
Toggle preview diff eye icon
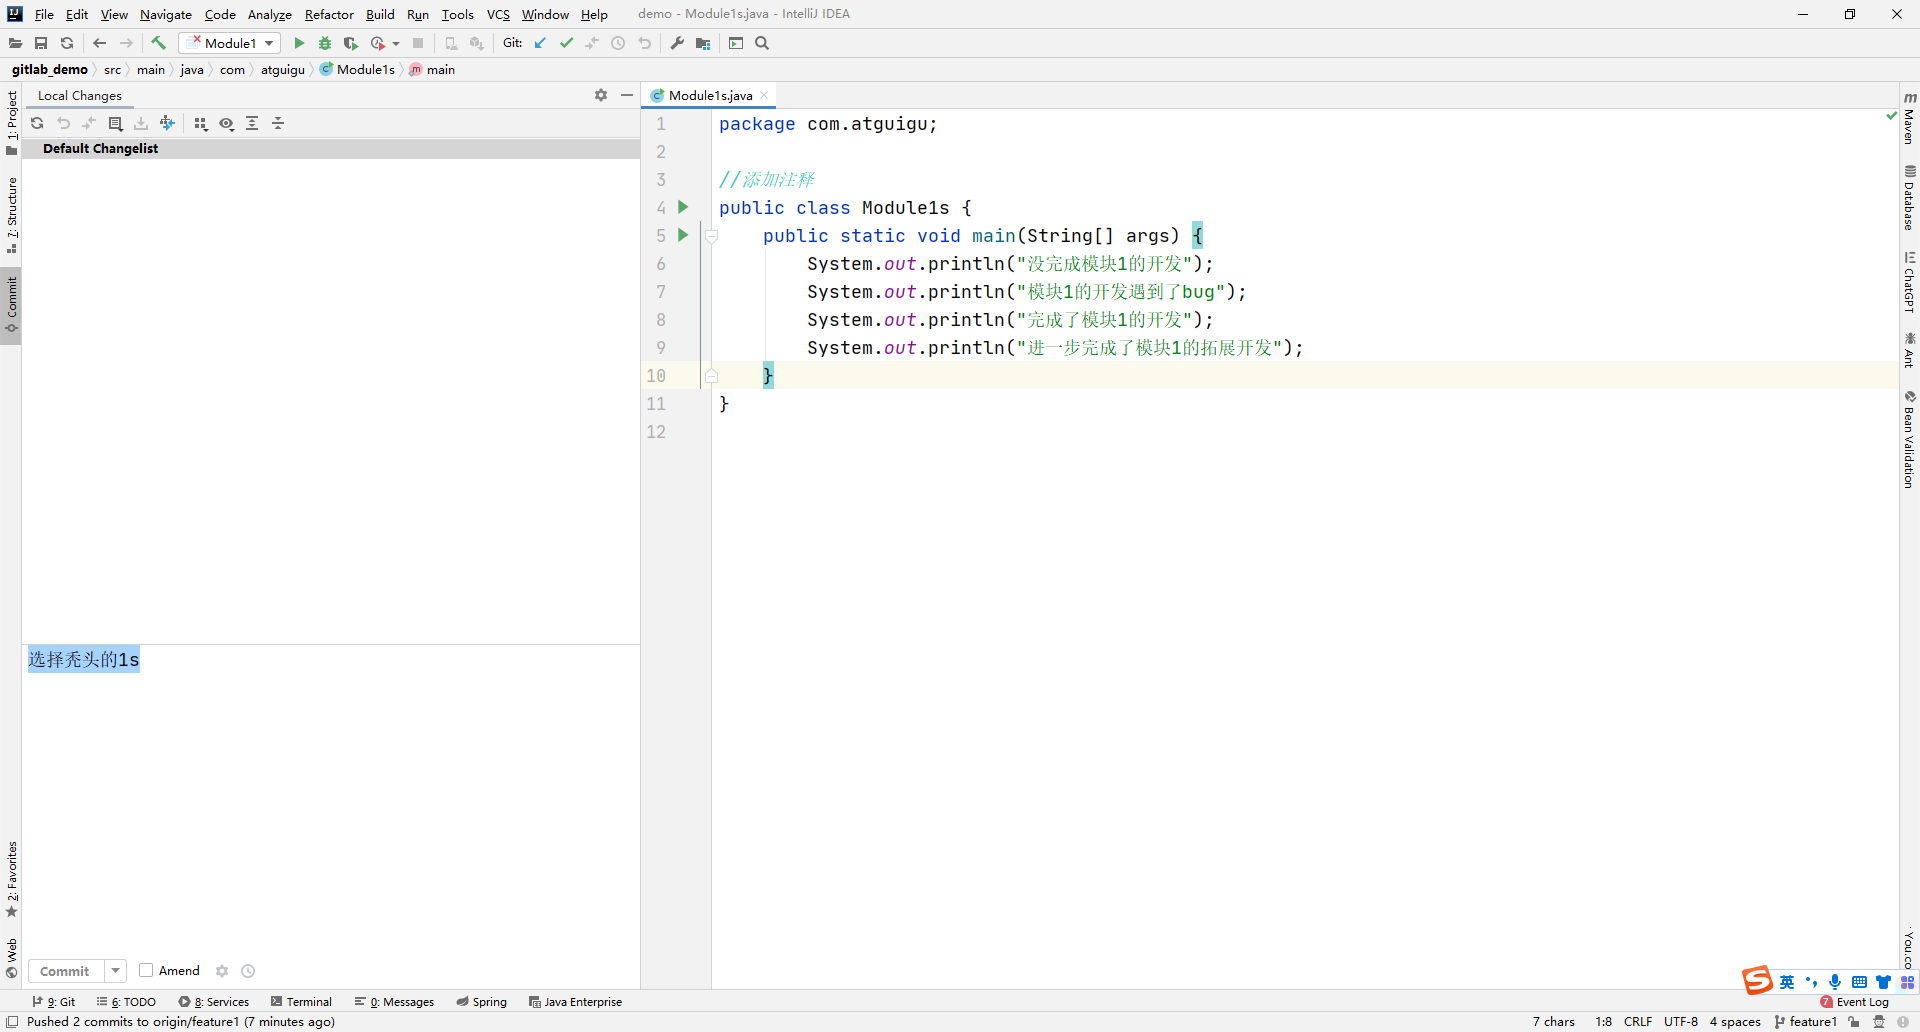227,123
